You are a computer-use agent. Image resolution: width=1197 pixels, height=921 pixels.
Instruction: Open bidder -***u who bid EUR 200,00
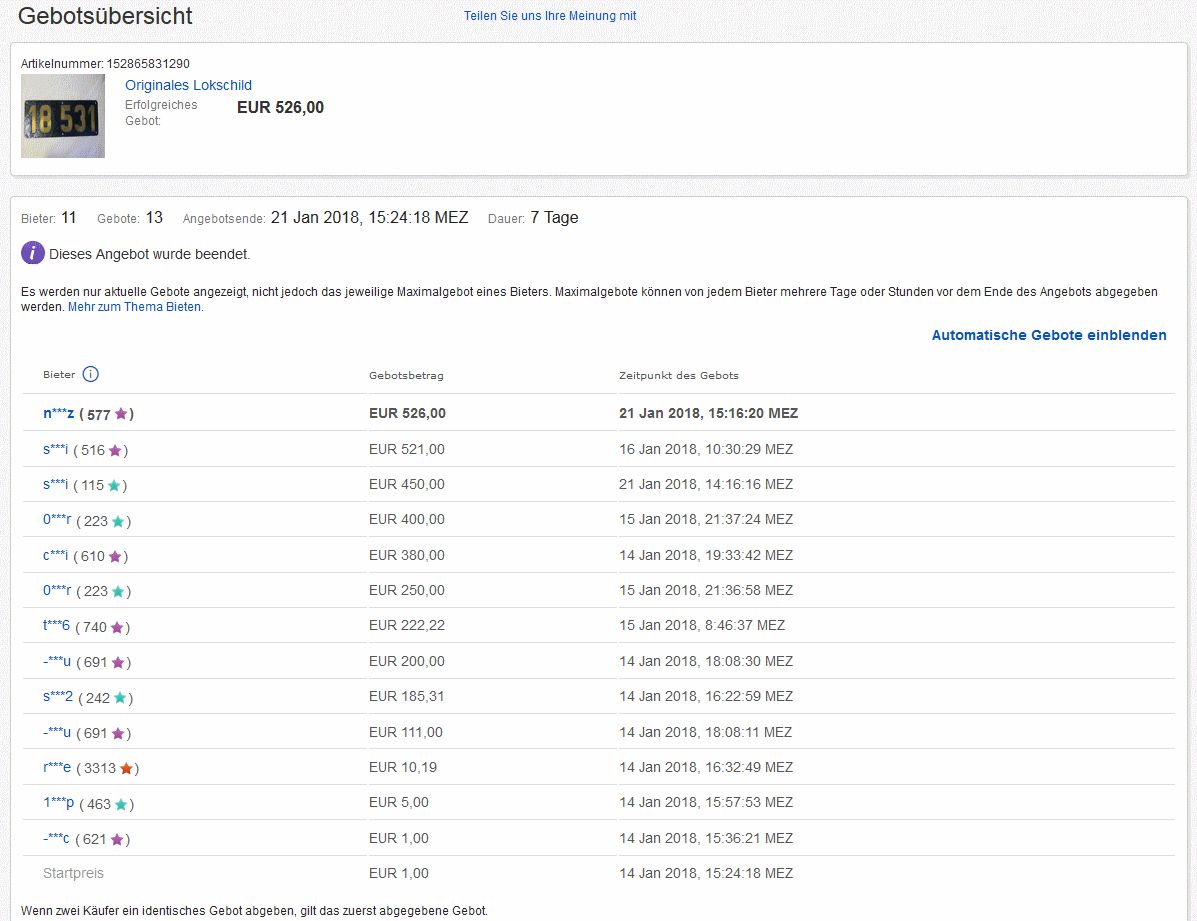coord(57,662)
